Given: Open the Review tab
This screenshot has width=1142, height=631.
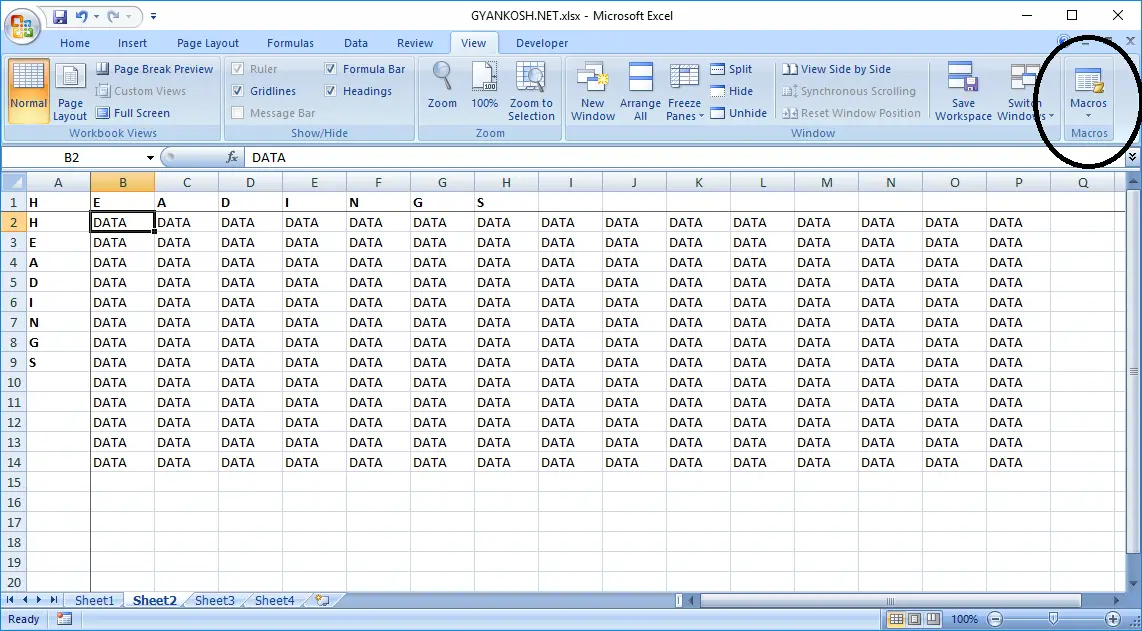Looking at the screenshot, I should pos(415,43).
